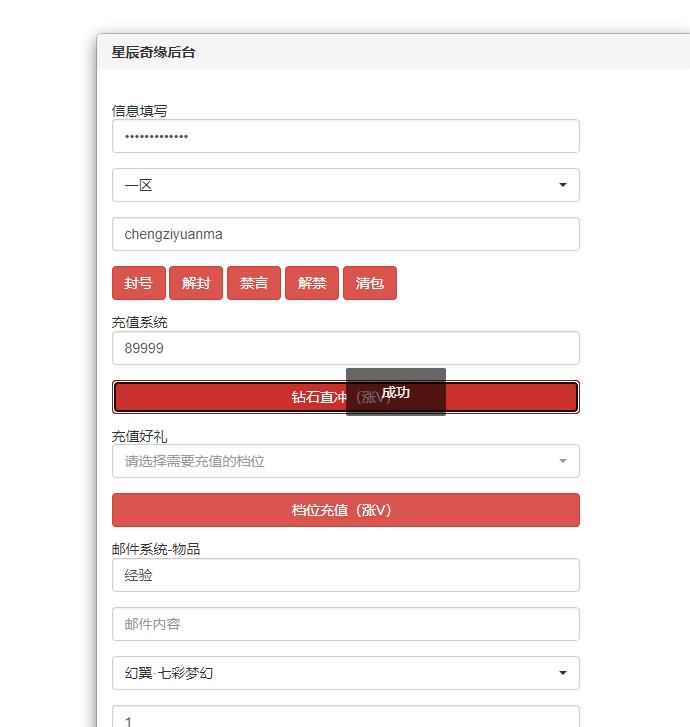Screen dimensions: 690x727
Task: Click the 星辰奇缘后台 panel header title
Action: [154, 52]
